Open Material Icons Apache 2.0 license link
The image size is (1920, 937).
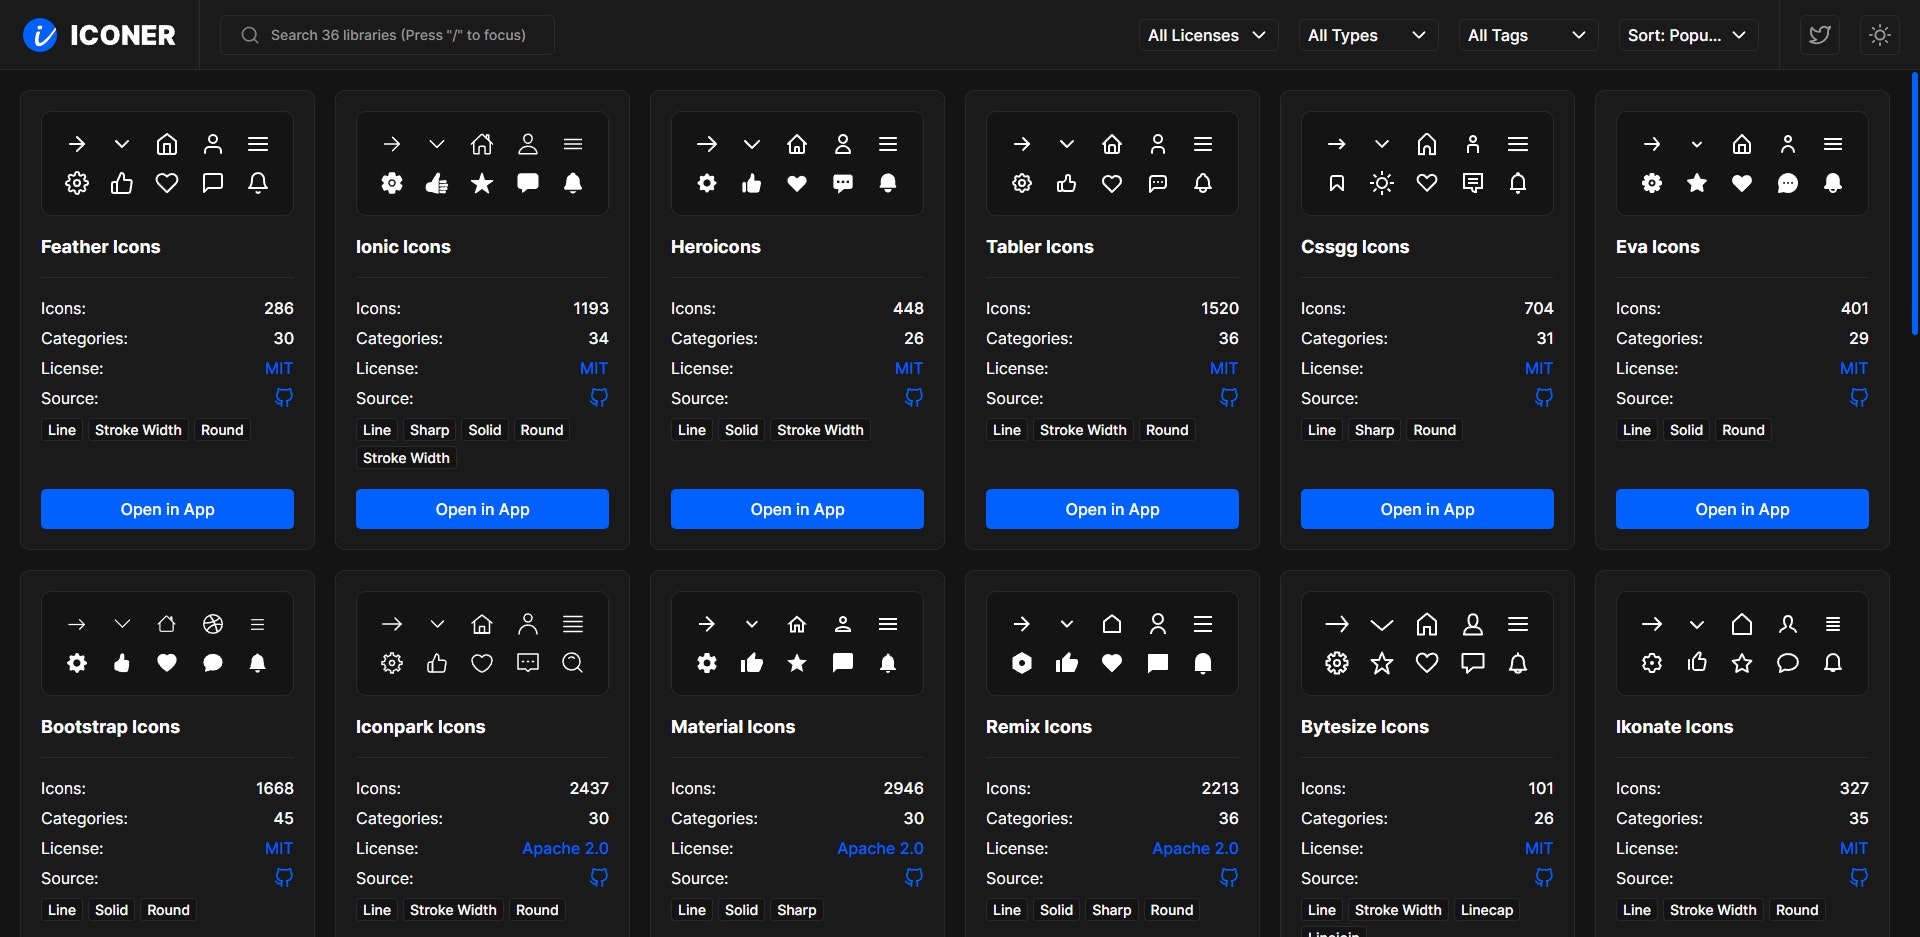(x=880, y=848)
